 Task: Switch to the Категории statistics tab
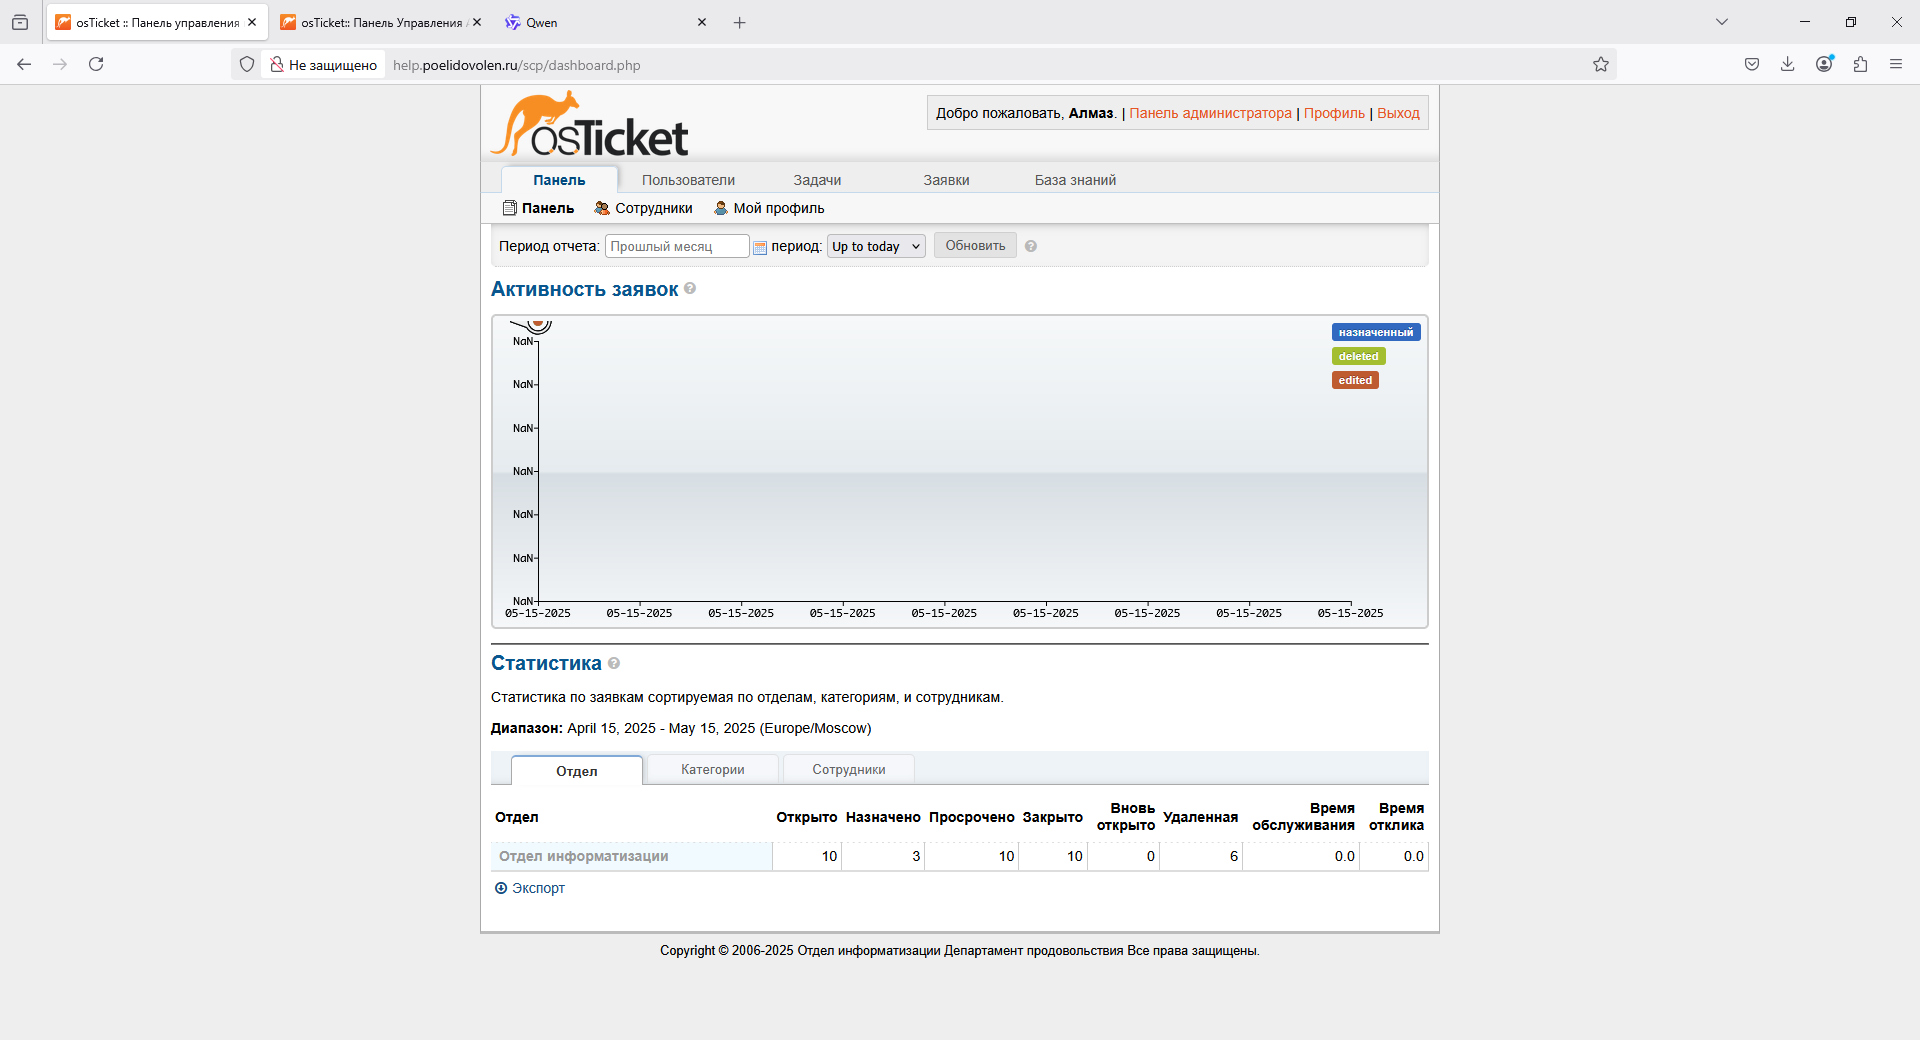point(712,769)
